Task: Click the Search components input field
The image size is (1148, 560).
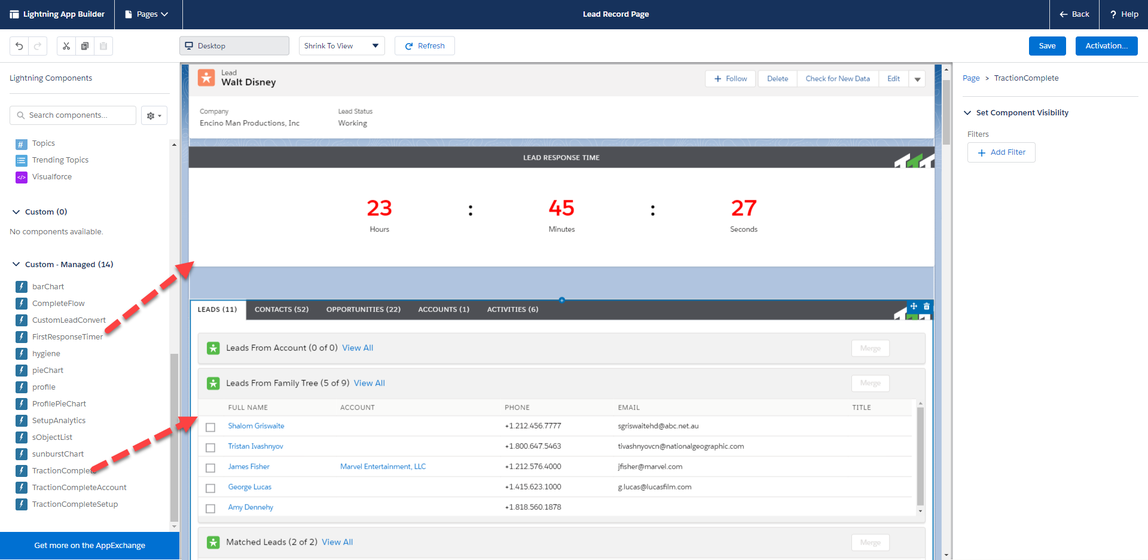Action: [72, 116]
